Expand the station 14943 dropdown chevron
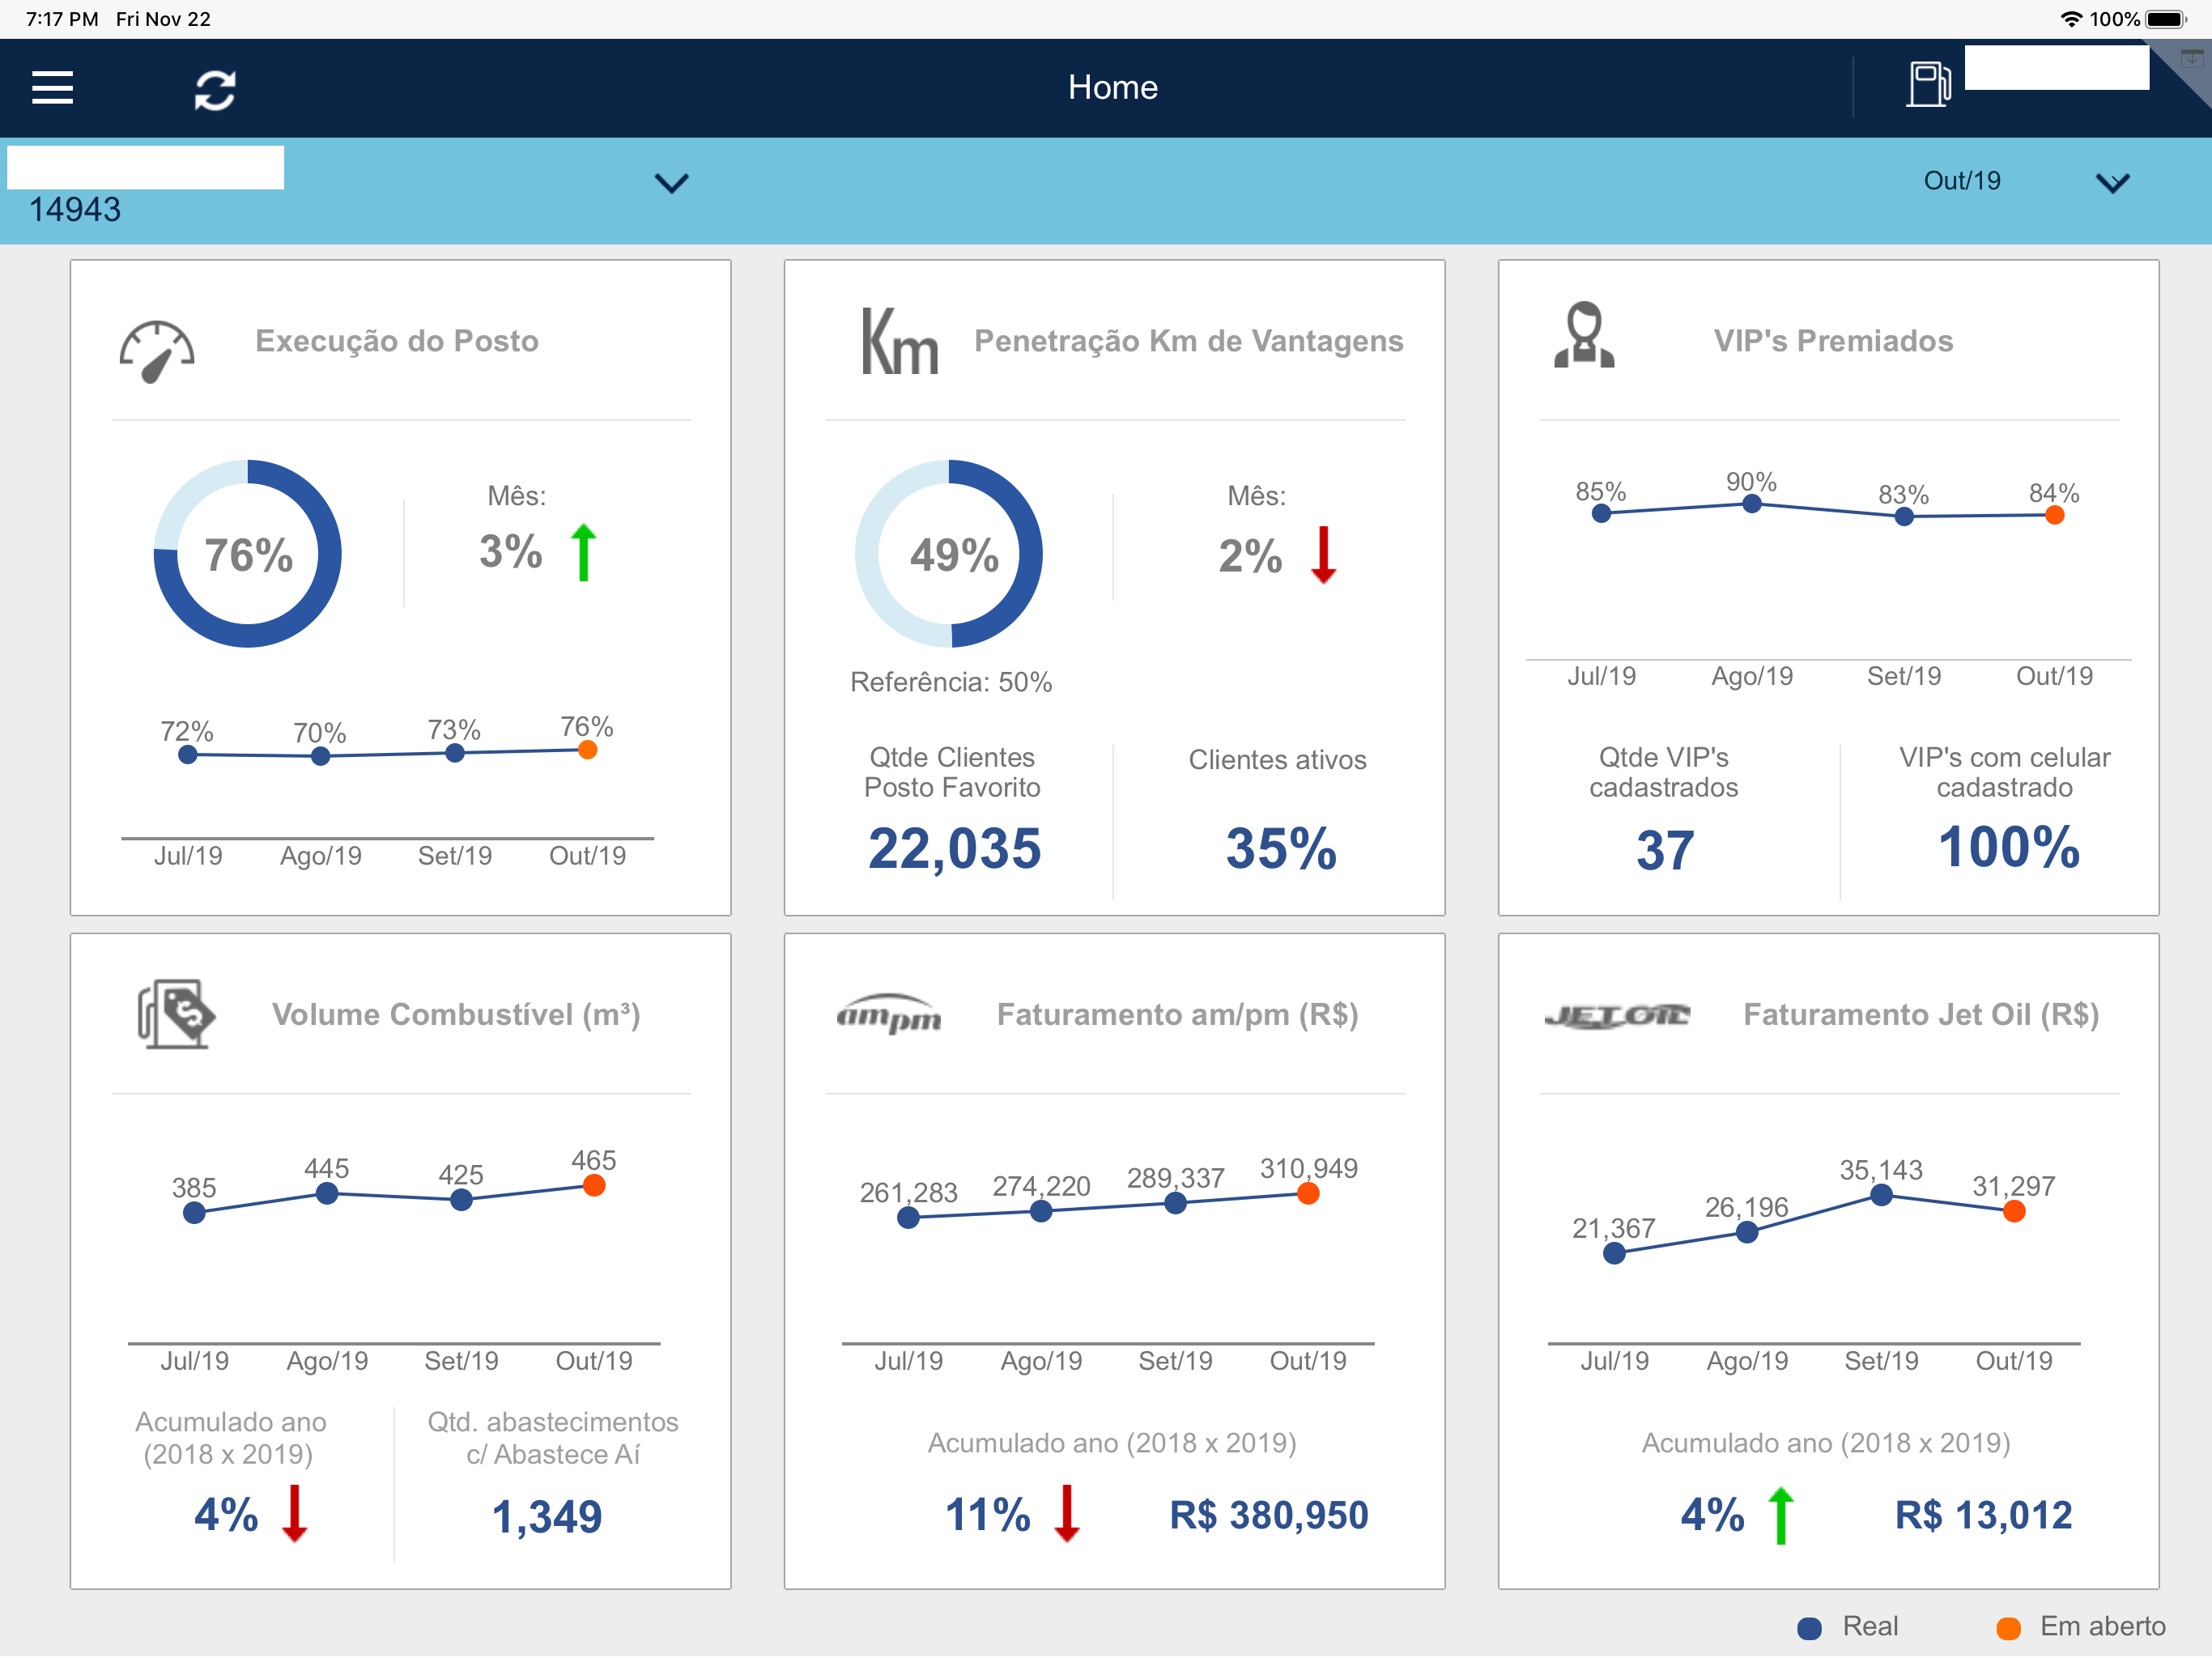Image resolution: width=2212 pixels, height=1658 pixels. [x=671, y=183]
